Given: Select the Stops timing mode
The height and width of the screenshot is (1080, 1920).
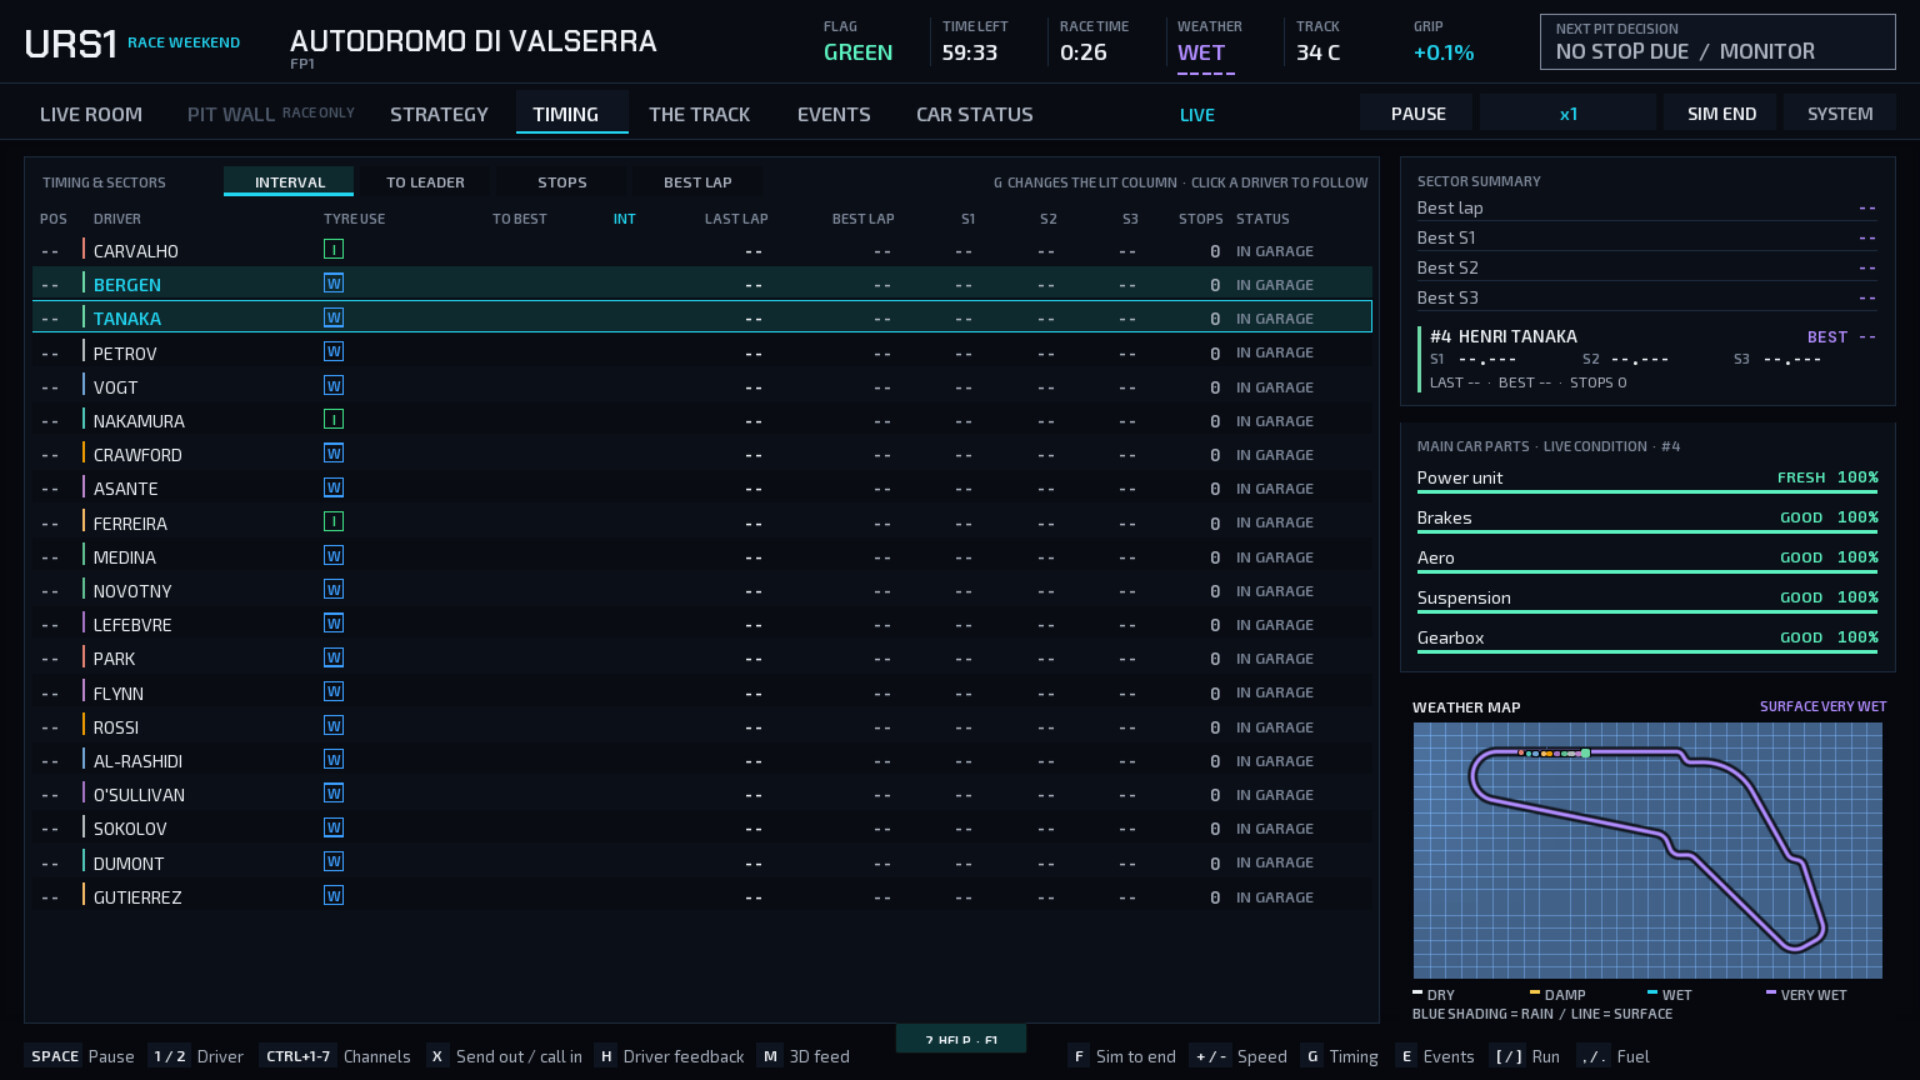Looking at the screenshot, I should pyautogui.click(x=562, y=182).
